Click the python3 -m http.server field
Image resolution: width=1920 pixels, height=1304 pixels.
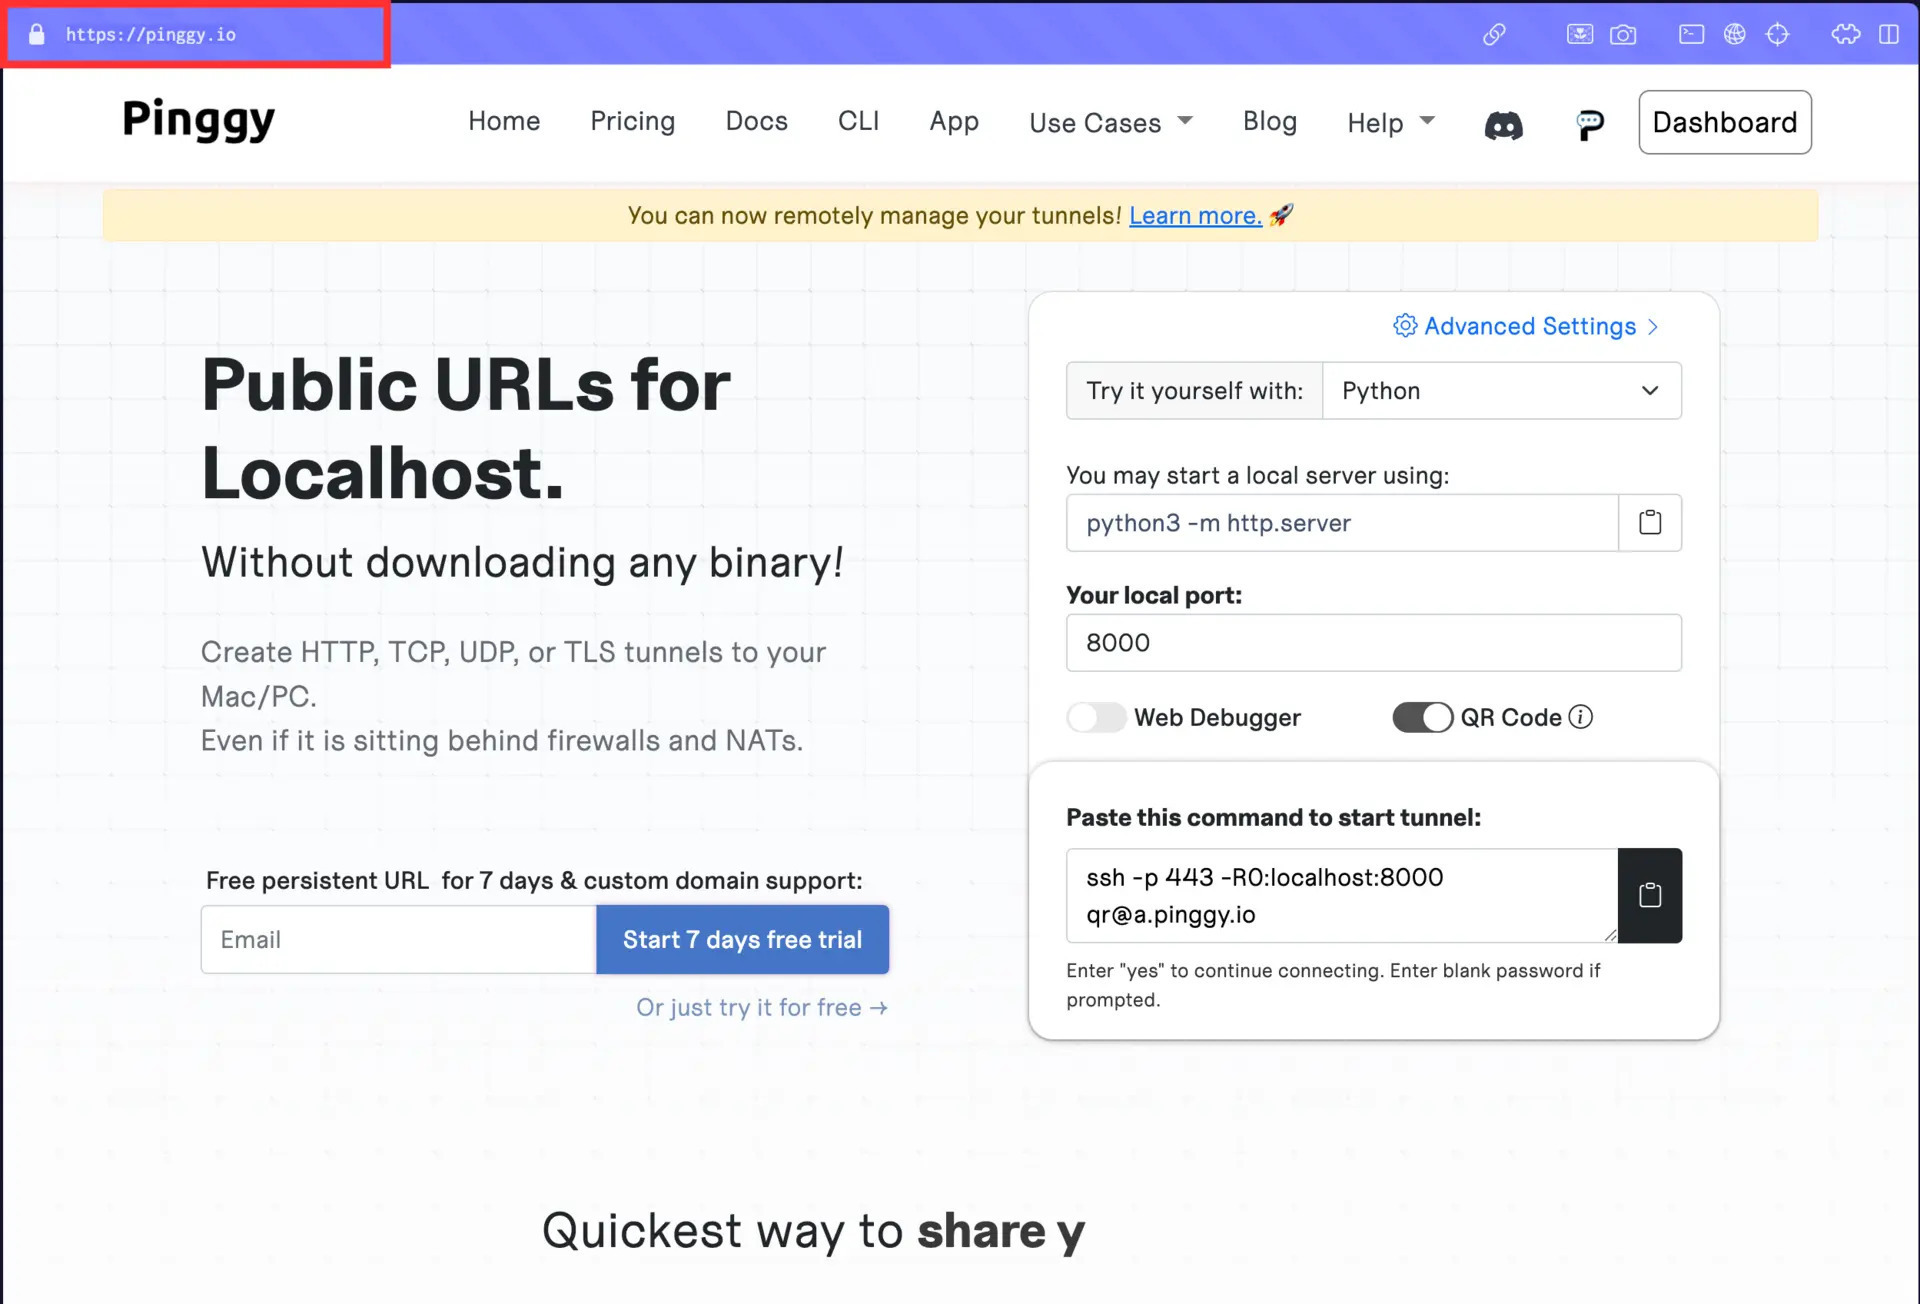coord(1342,522)
